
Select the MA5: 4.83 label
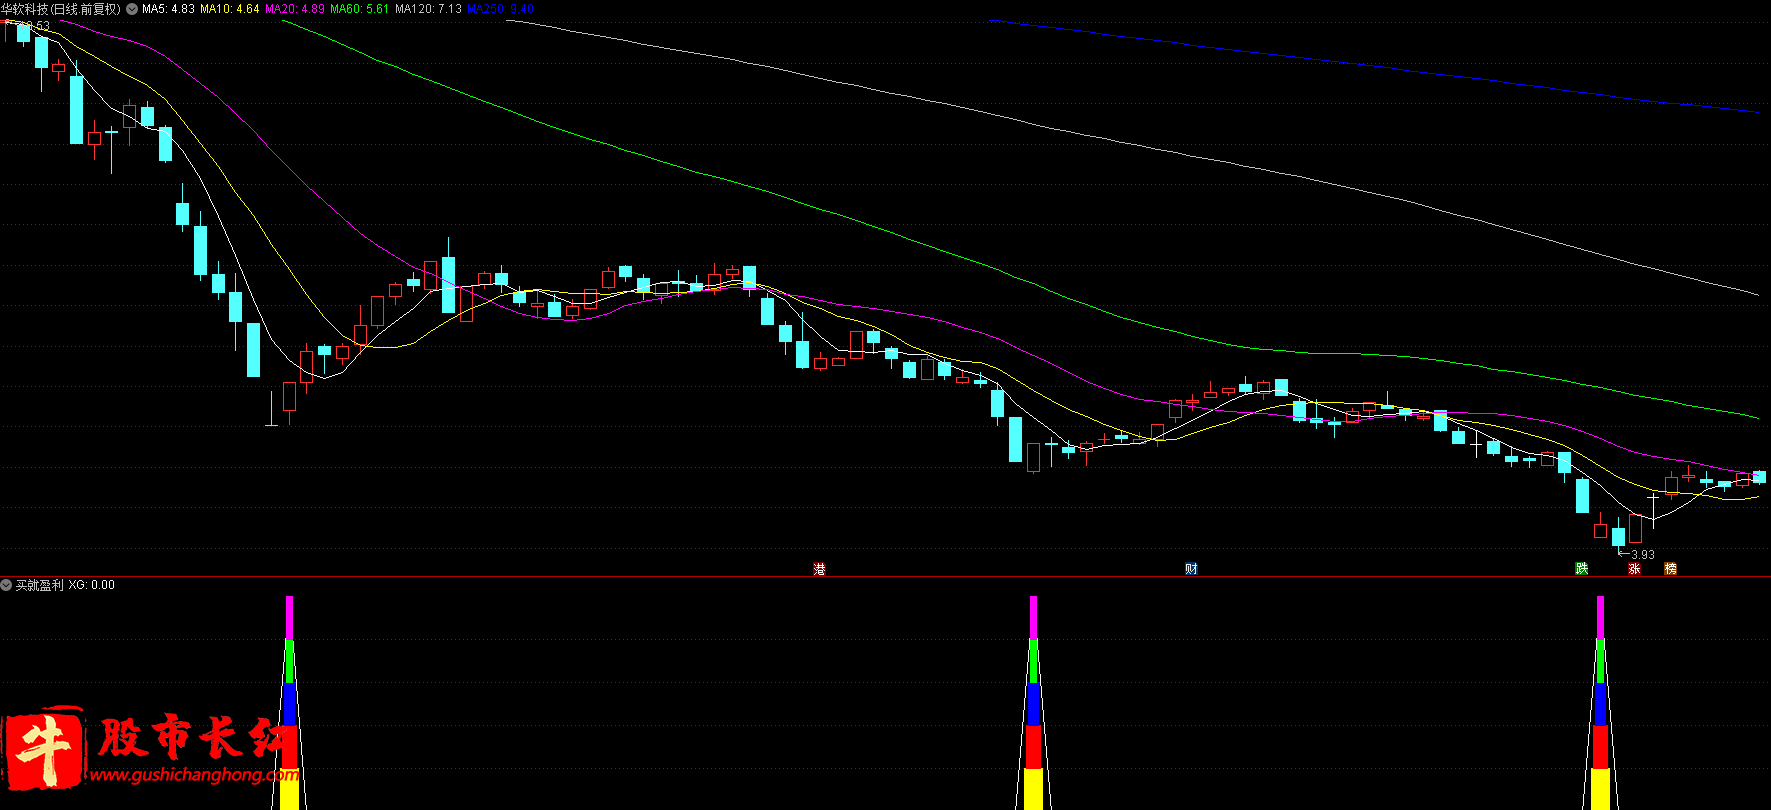tap(168, 9)
